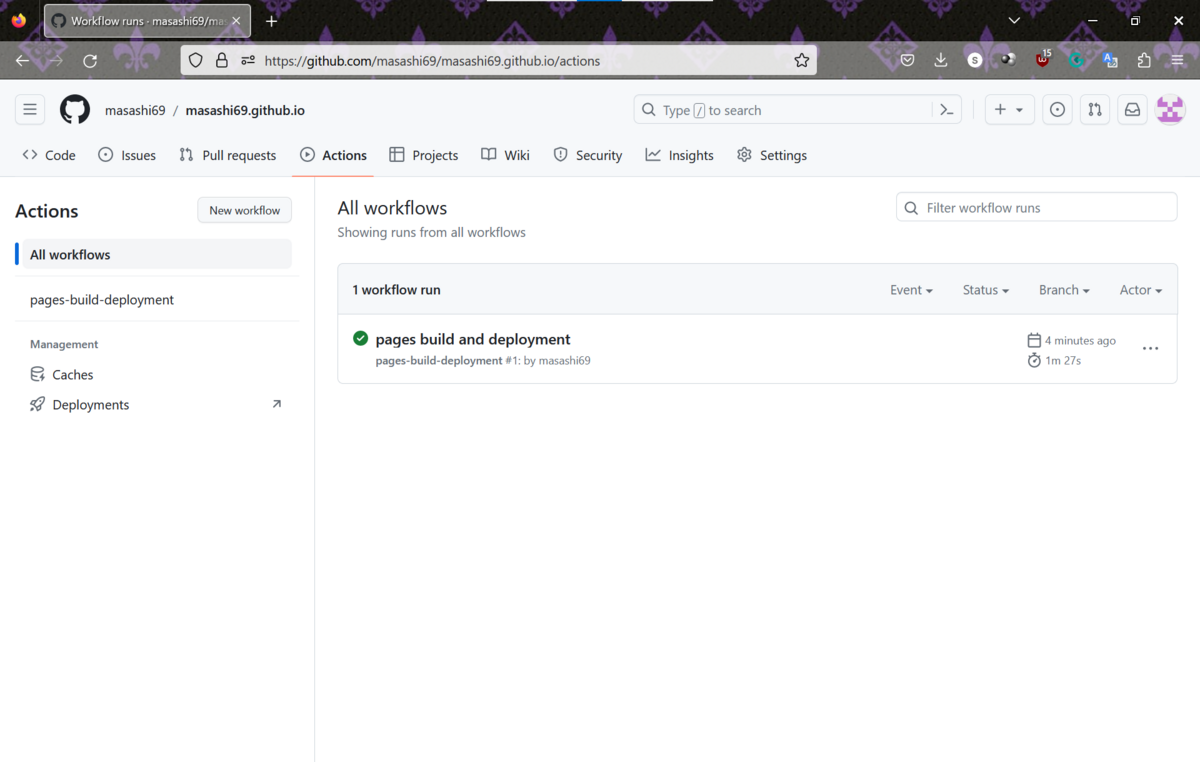The width and height of the screenshot is (1200, 762).
Task: Click the green success check on the workflow run
Action: coord(360,338)
